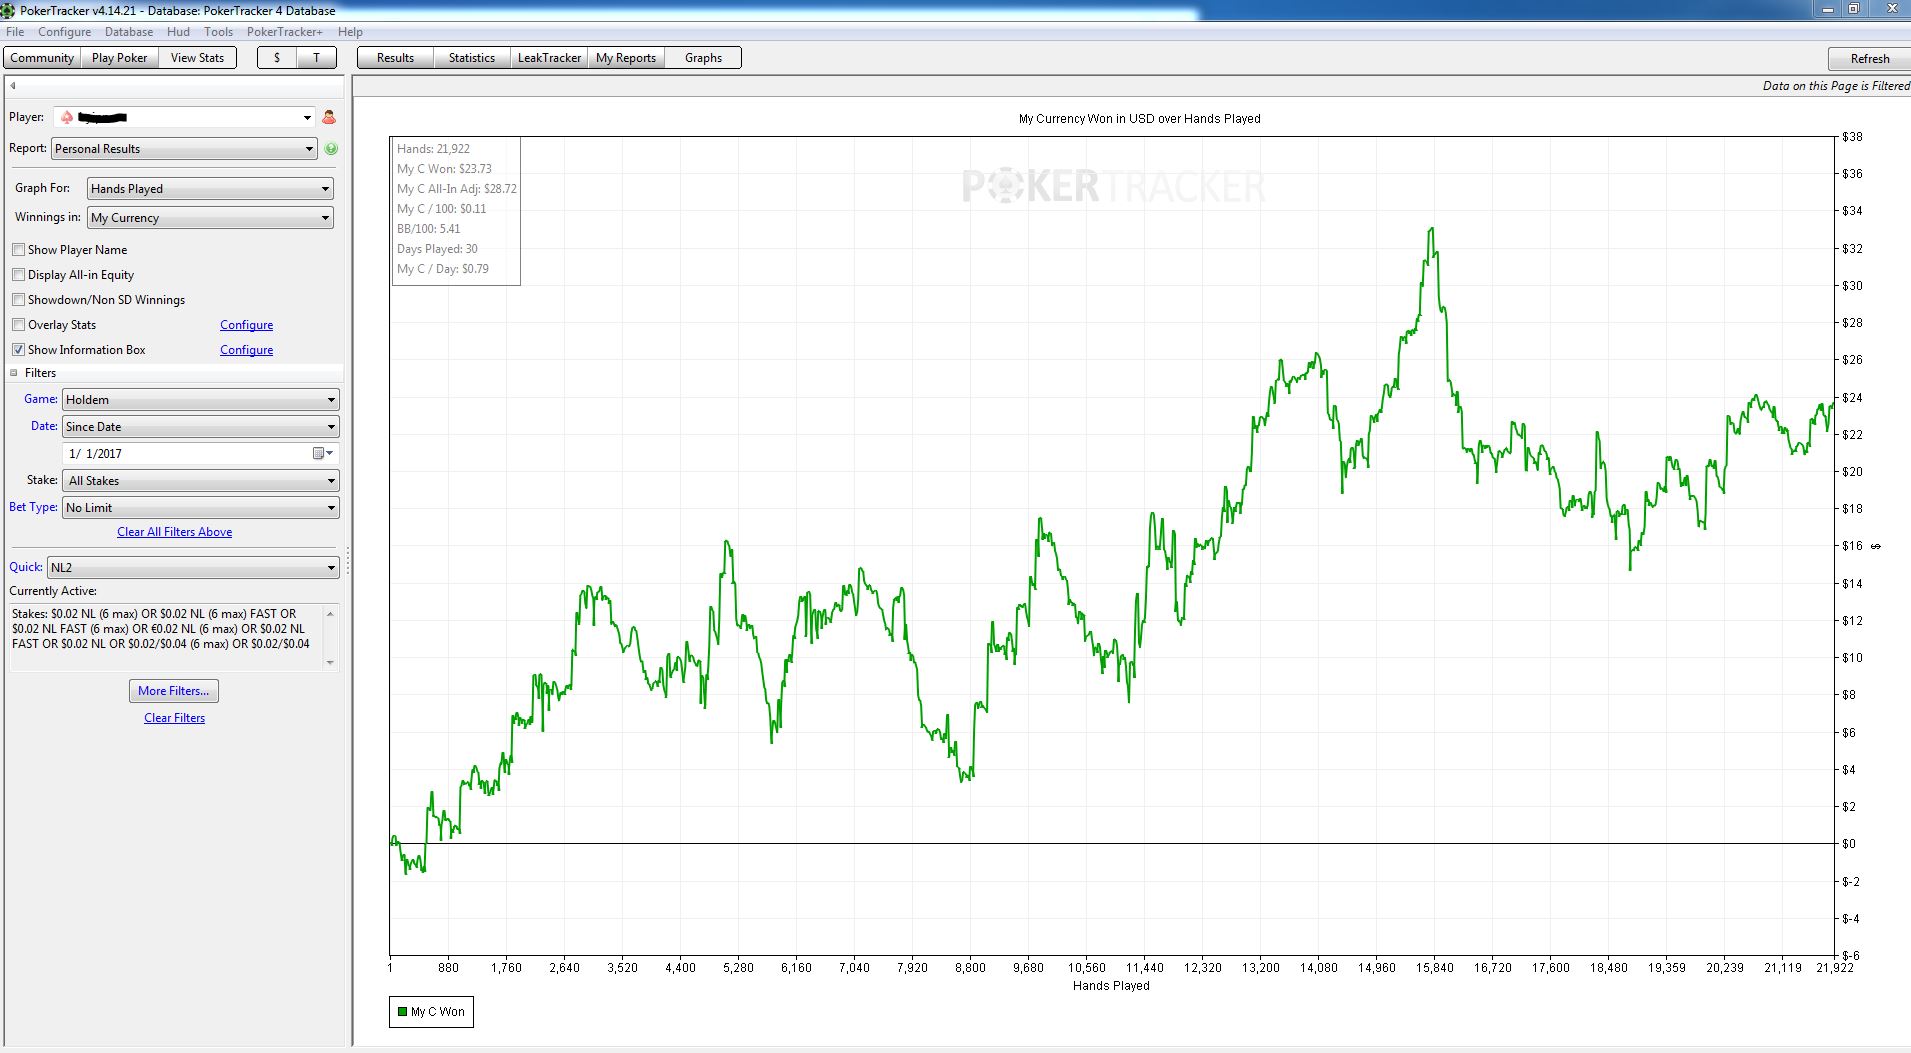Collapse the Filters section
The width and height of the screenshot is (1911, 1053).
click(x=14, y=372)
